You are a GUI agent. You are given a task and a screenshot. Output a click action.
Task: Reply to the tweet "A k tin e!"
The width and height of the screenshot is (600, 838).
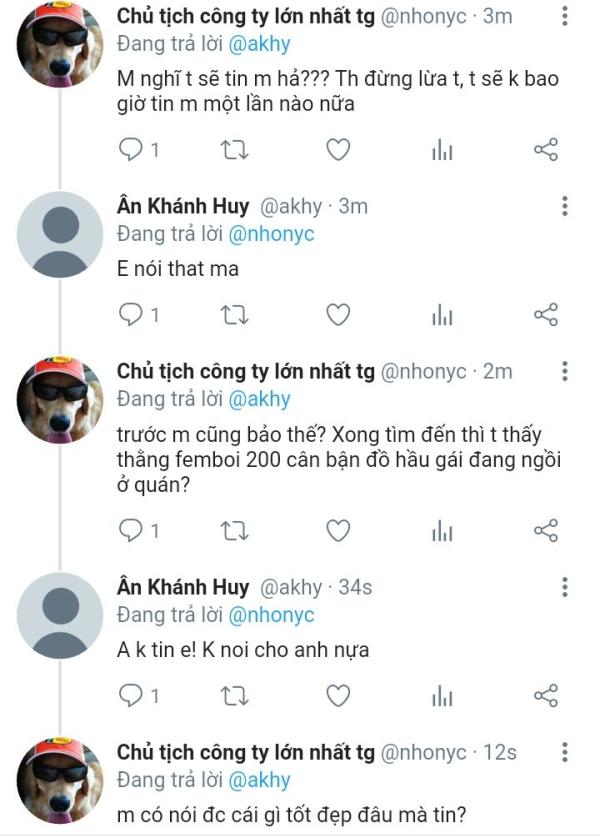pyautogui.click(x=131, y=696)
